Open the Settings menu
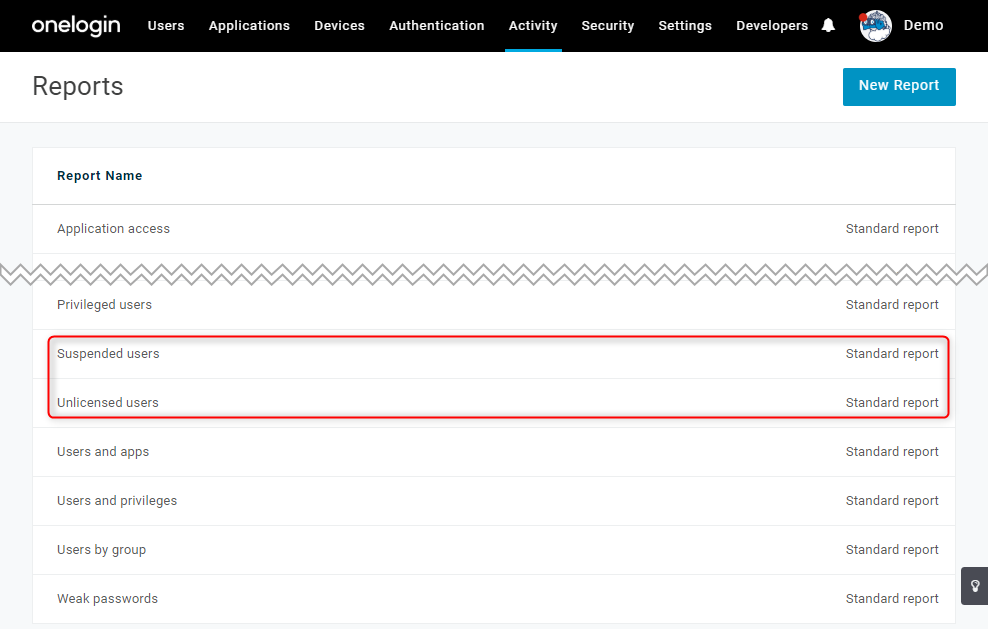The width and height of the screenshot is (988, 629). tap(685, 26)
